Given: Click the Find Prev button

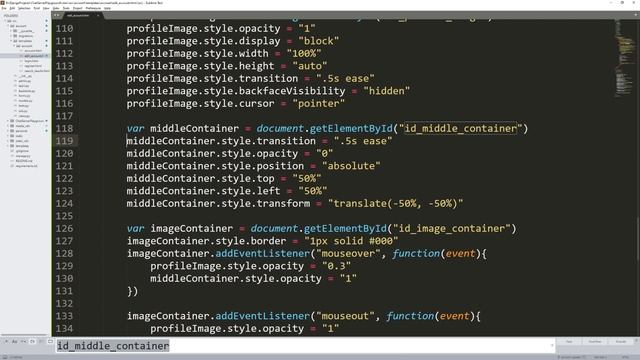Looking at the screenshot, I should tap(595, 341).
